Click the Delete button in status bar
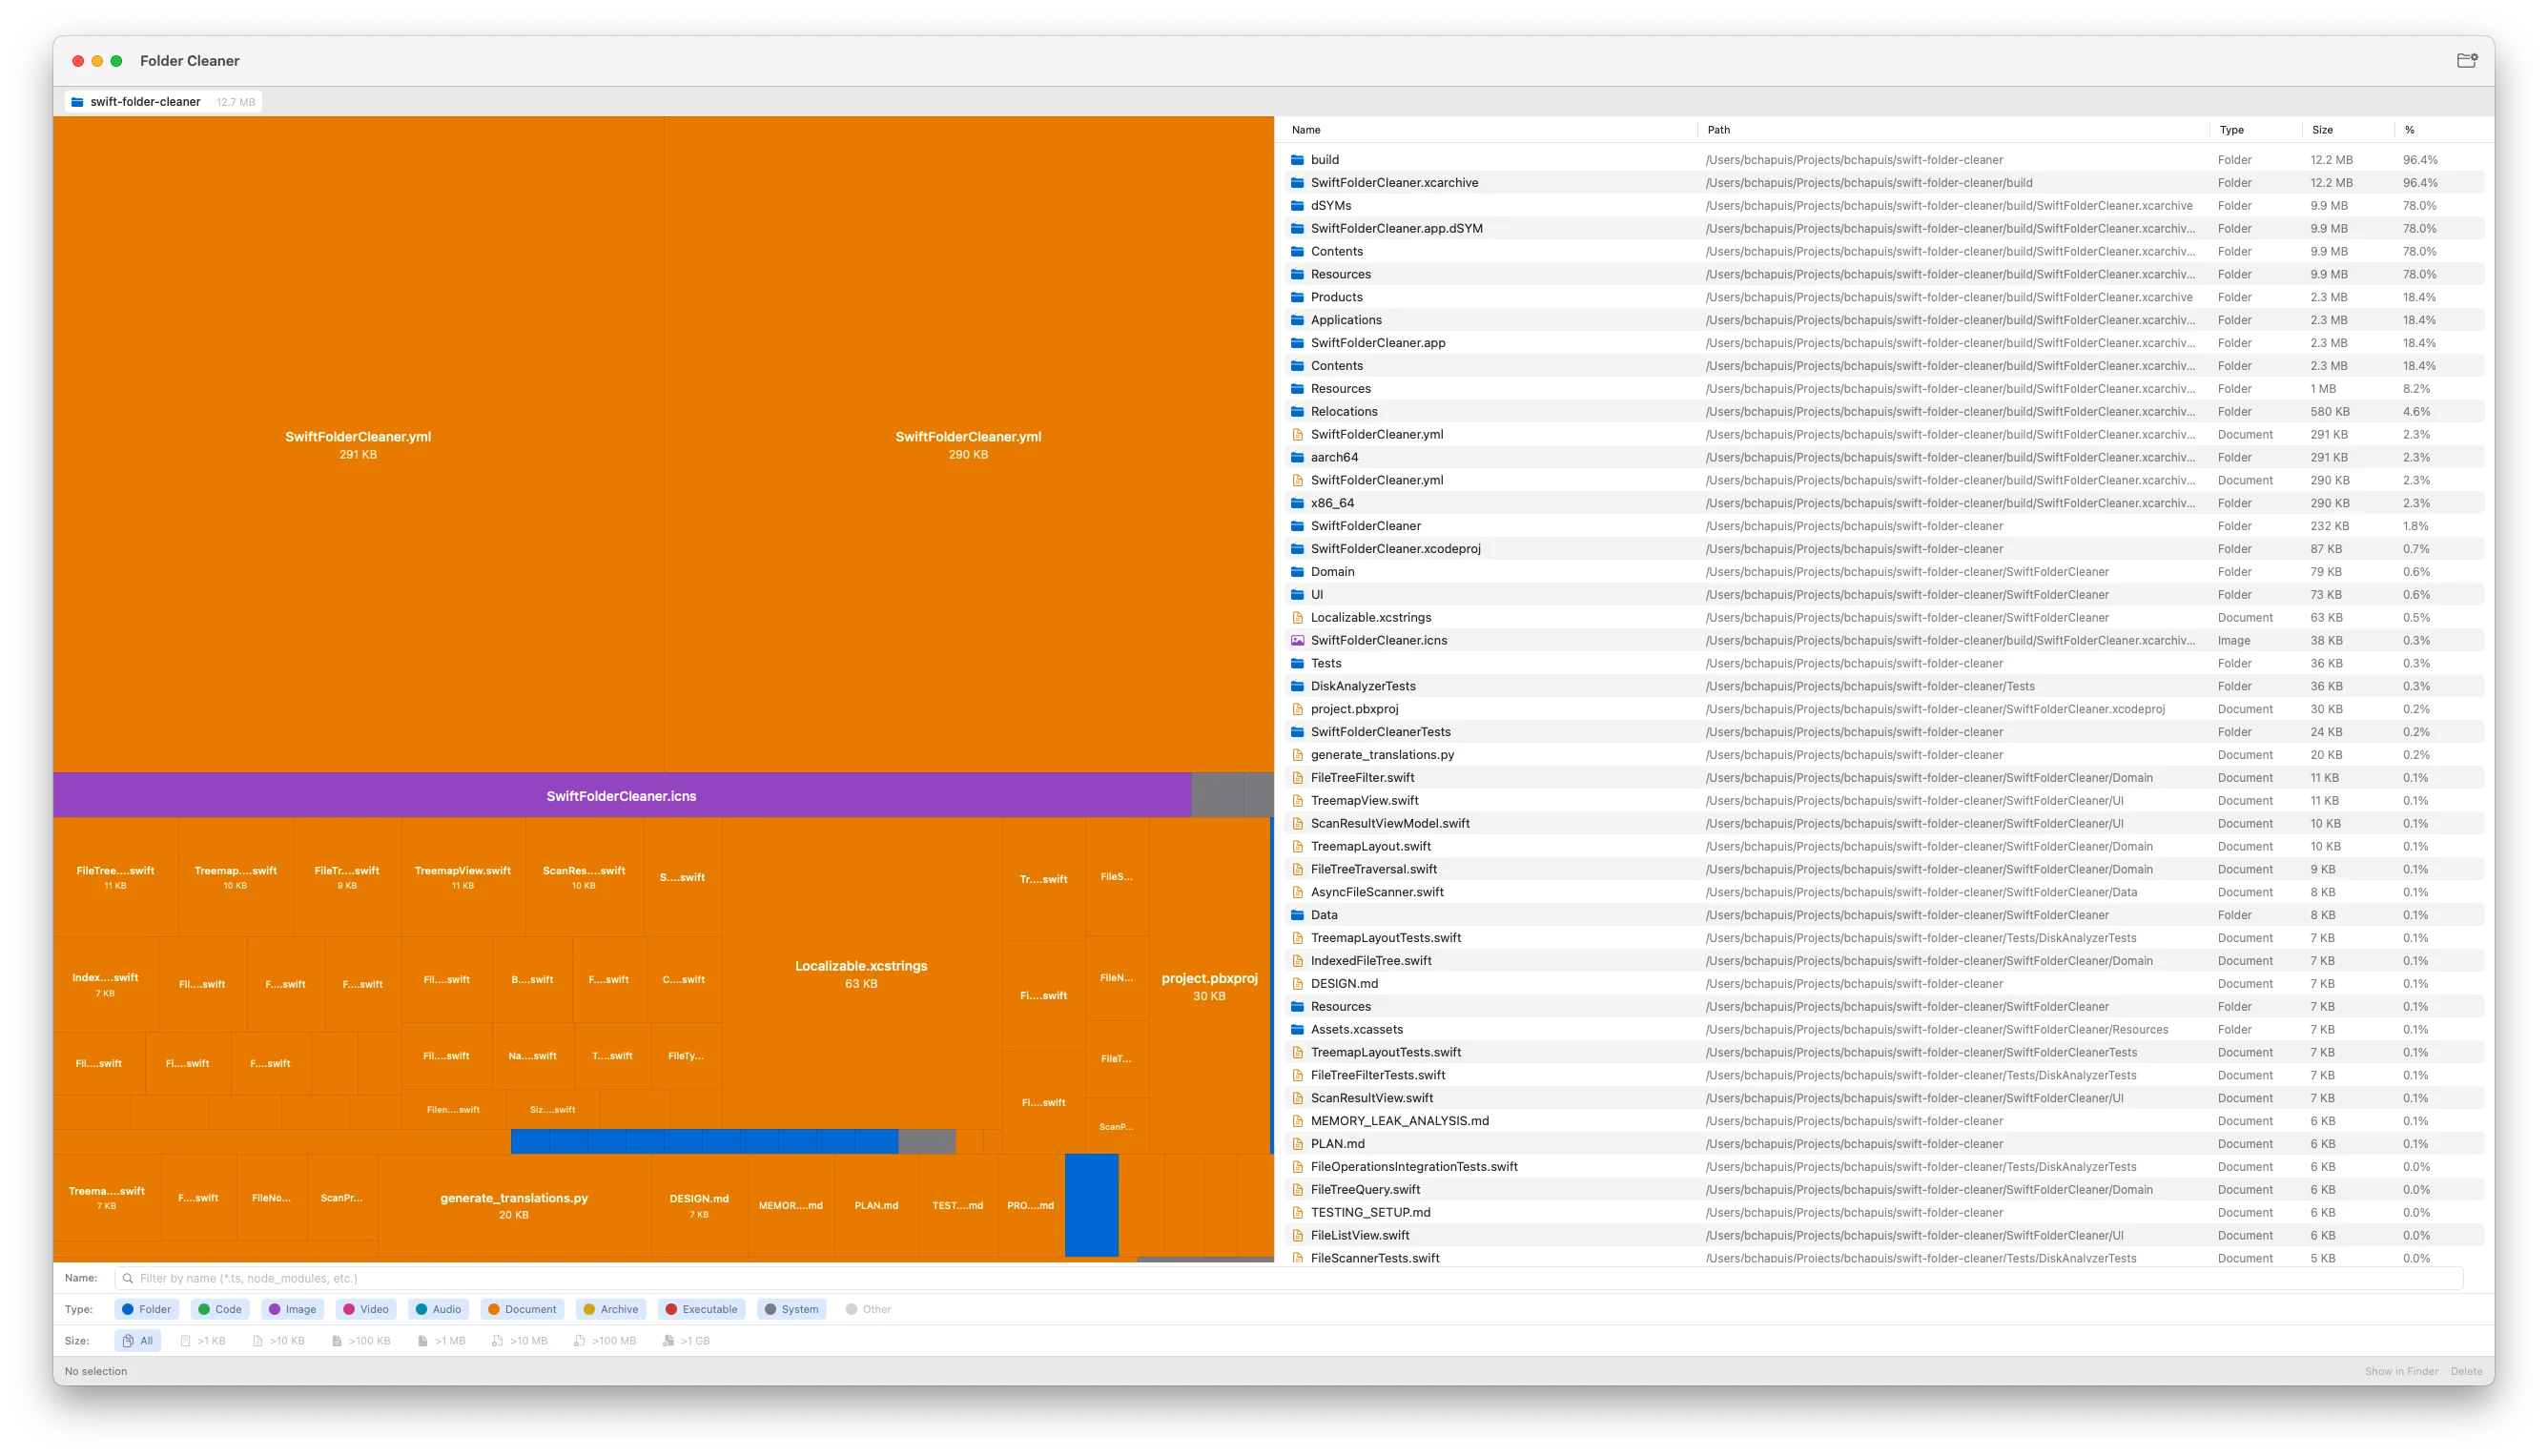The height and width of the screenshot is (1456, 2548). pyautogui.click(x=2465, y=1371)
